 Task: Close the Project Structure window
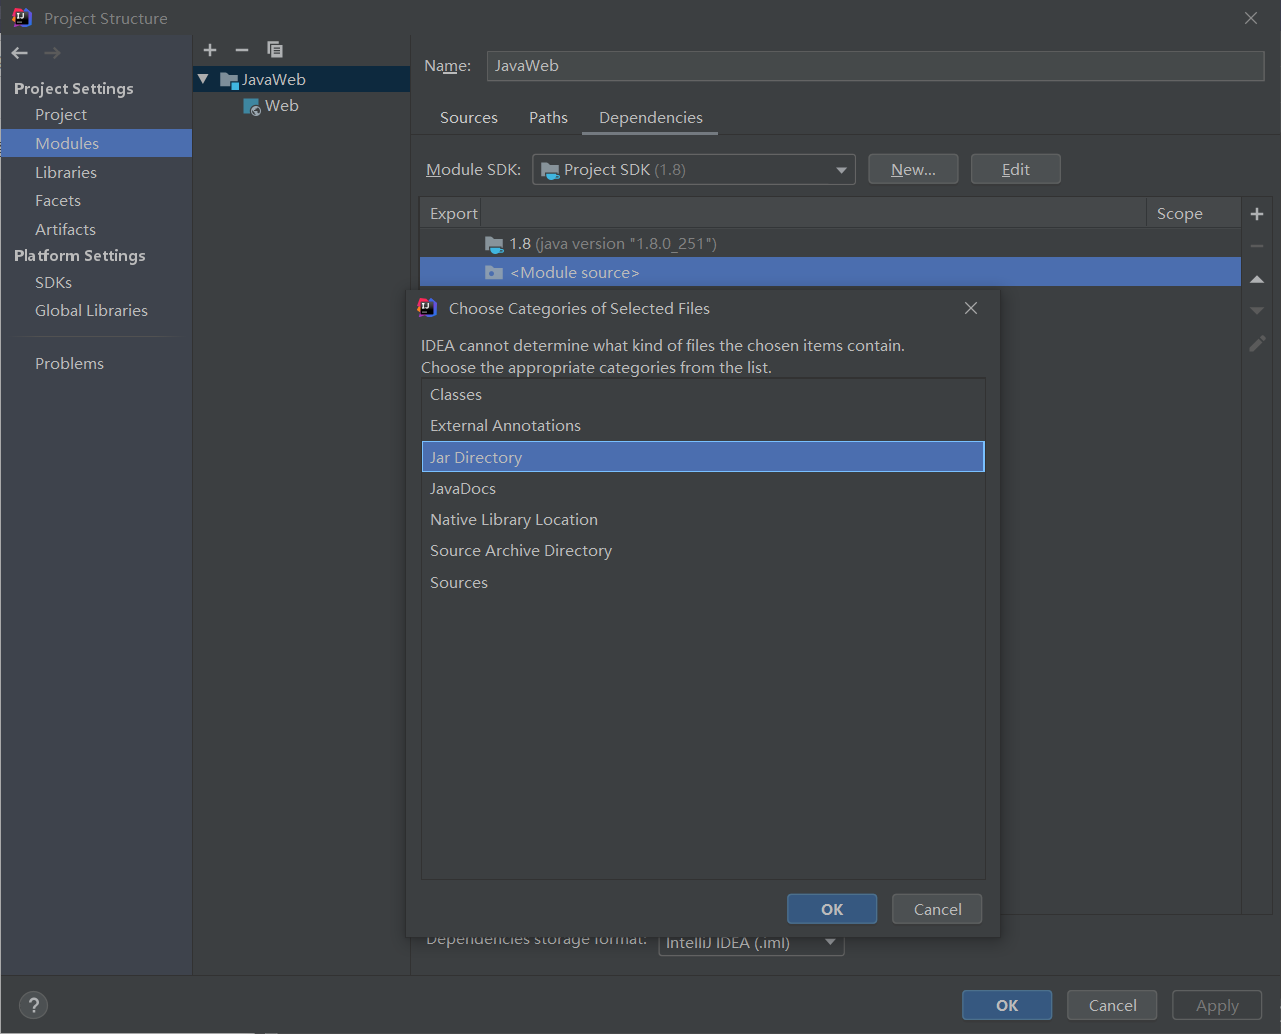1251,18
